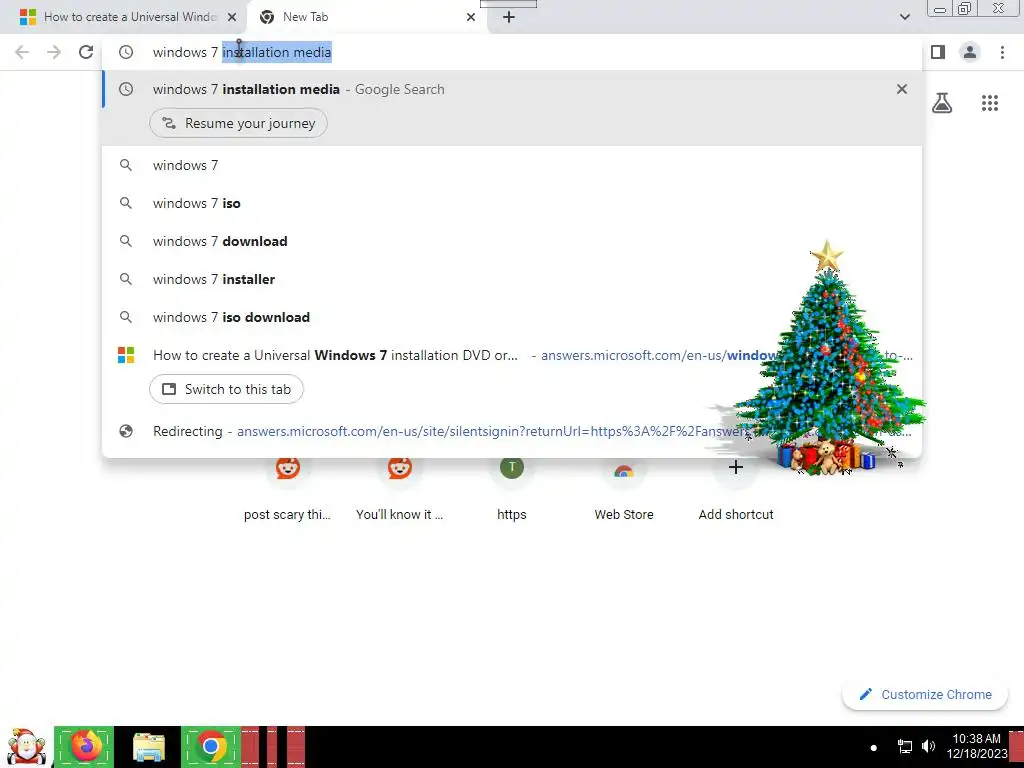Click the clock history icon in the address bar
Image resolution: width=1024 pixels, height=768 pixels.
[126, 52]
